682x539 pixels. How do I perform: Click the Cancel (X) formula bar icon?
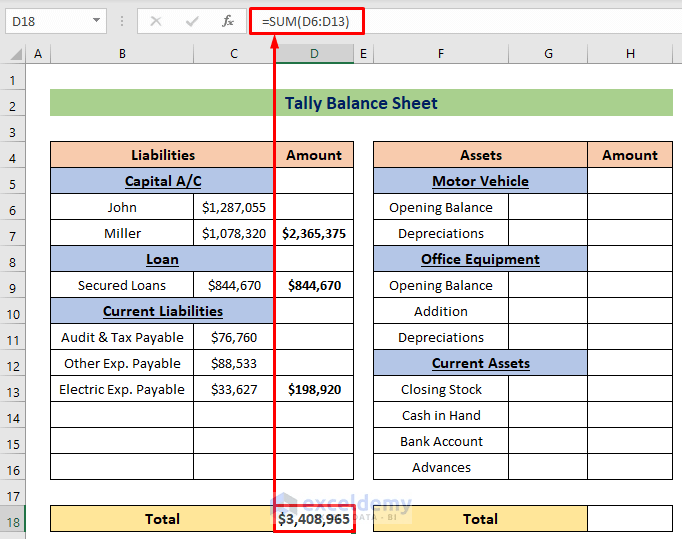pos(156,21)
